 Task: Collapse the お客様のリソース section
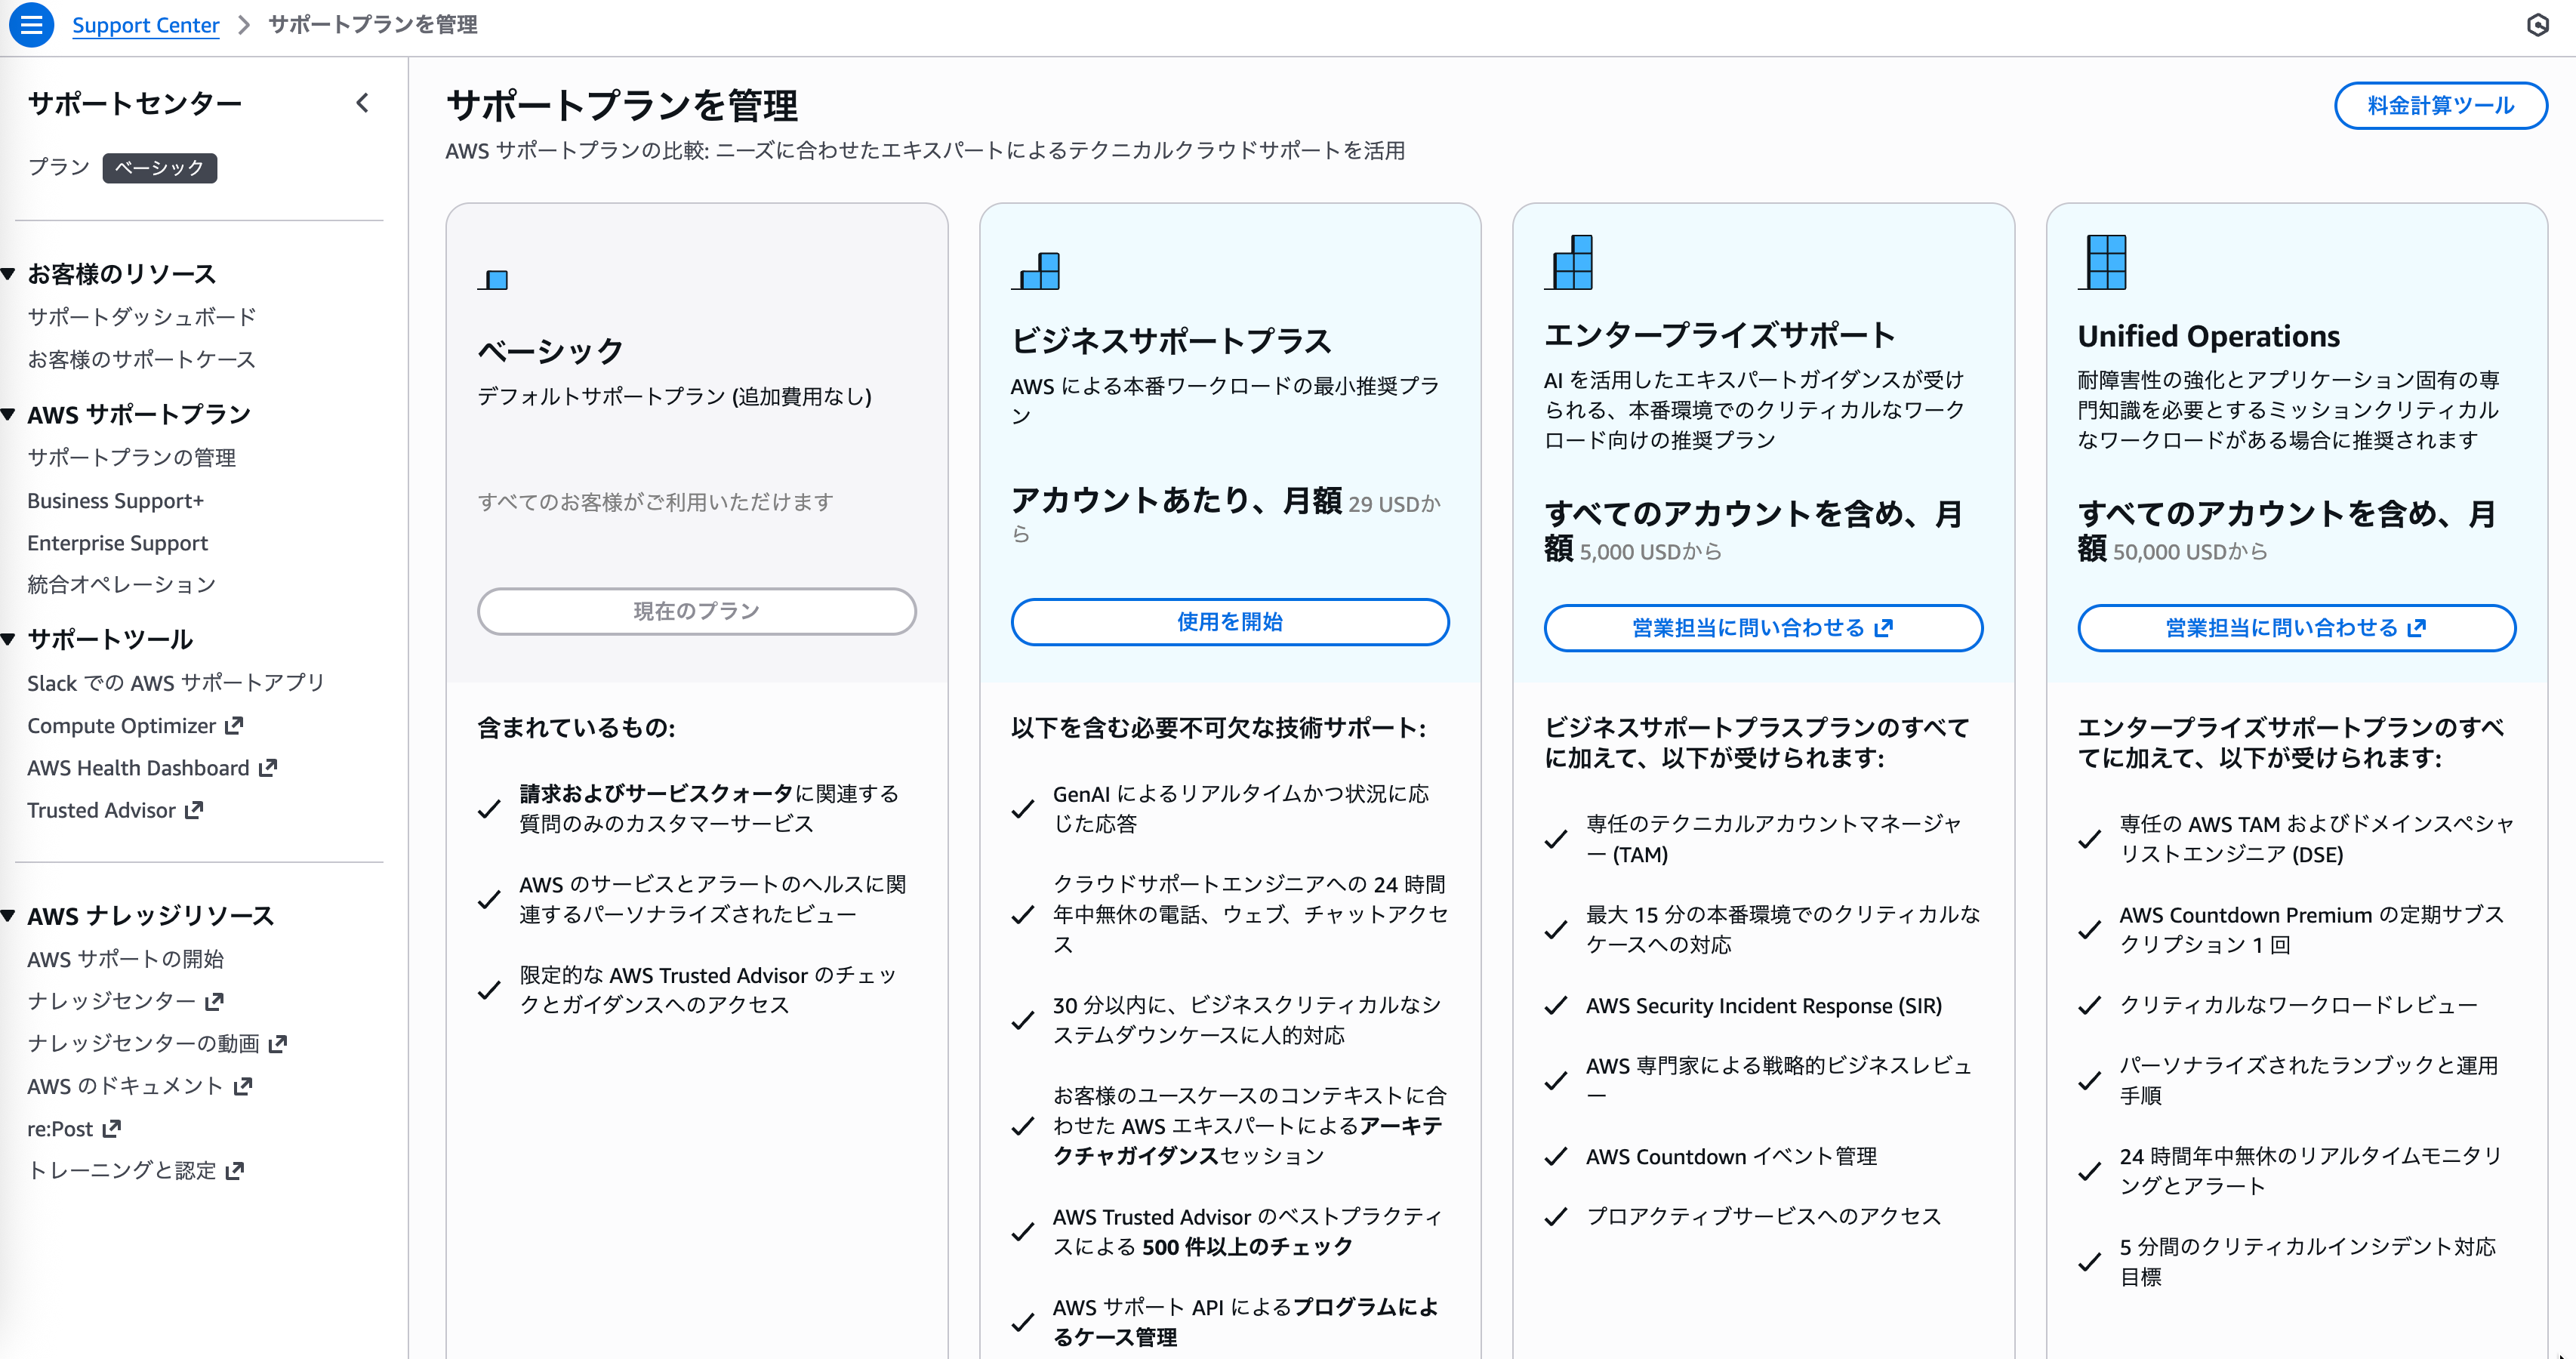pyautogui.click(x=9, y=274)
